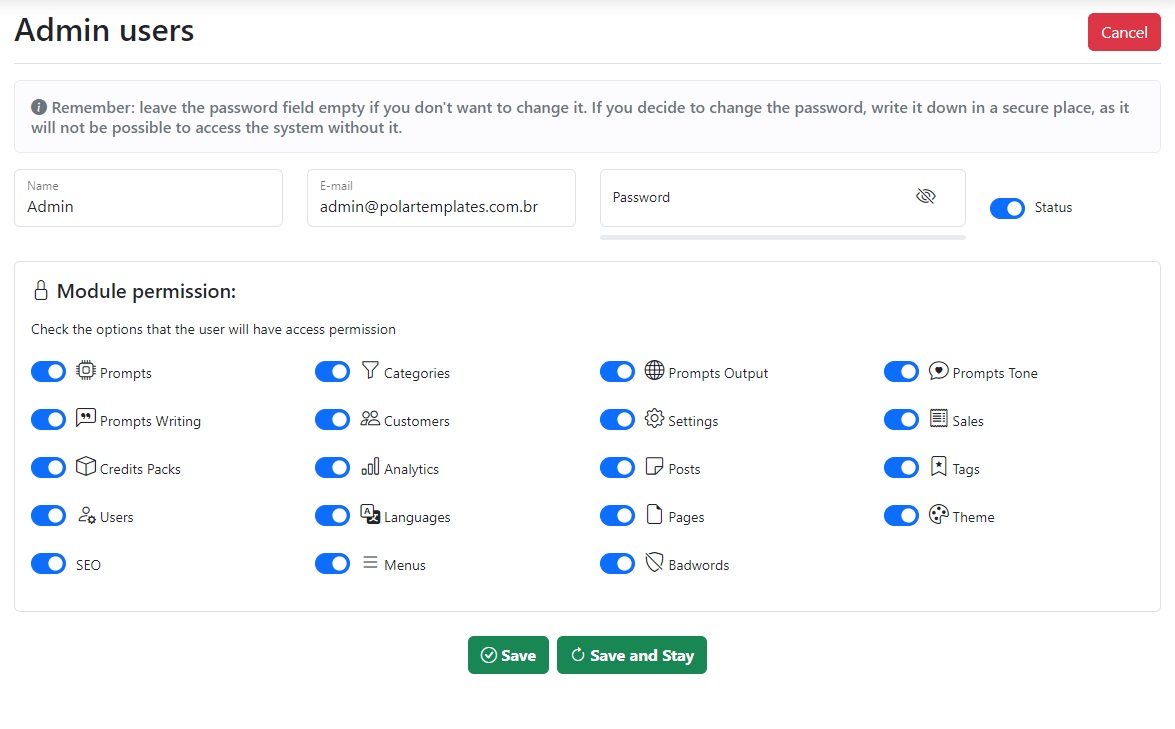Click the Prompts chip icon
Viewport: 1175px width, 729px height.
(x=86, y=371)
